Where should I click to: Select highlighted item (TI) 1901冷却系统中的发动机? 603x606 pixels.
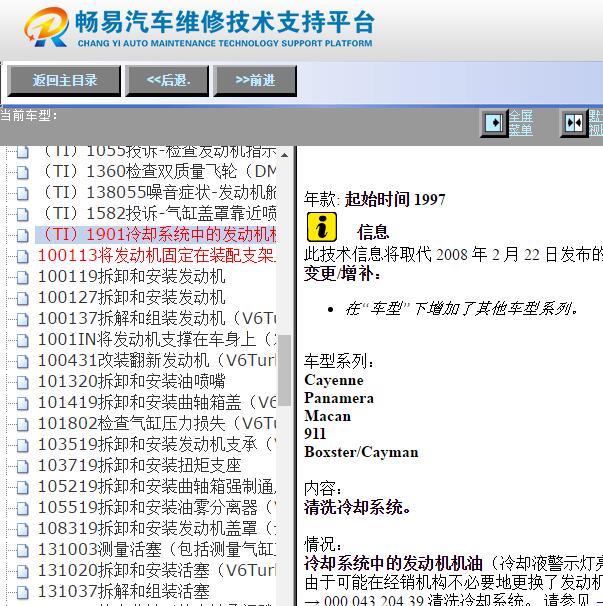point(157,235)
